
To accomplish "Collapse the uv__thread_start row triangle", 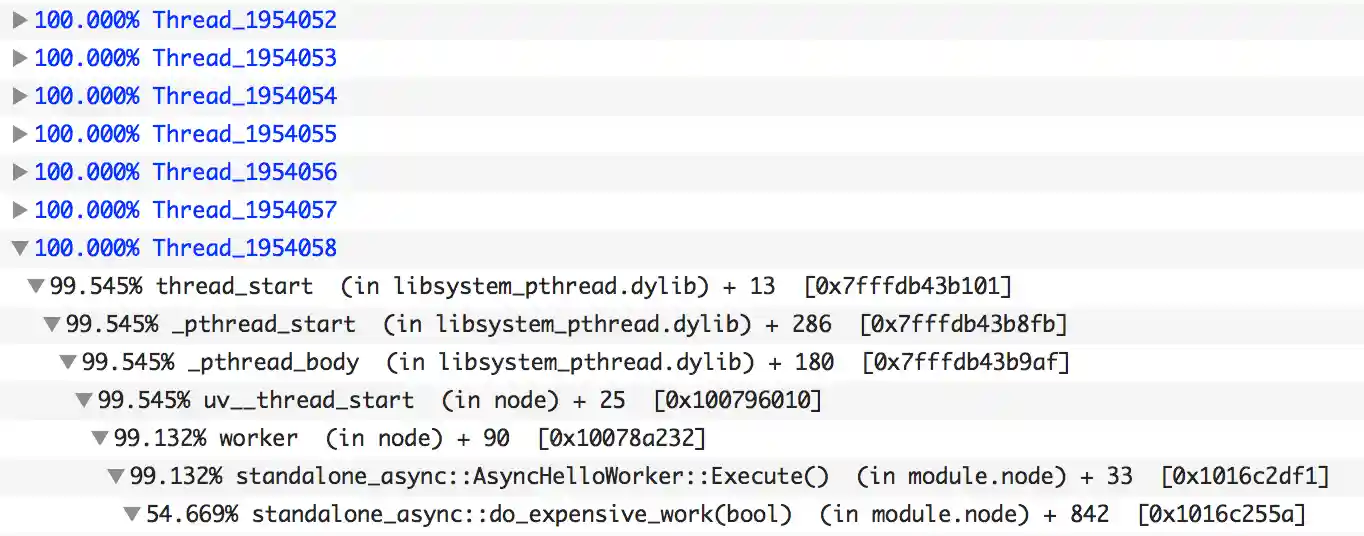I will coord(83,401).
